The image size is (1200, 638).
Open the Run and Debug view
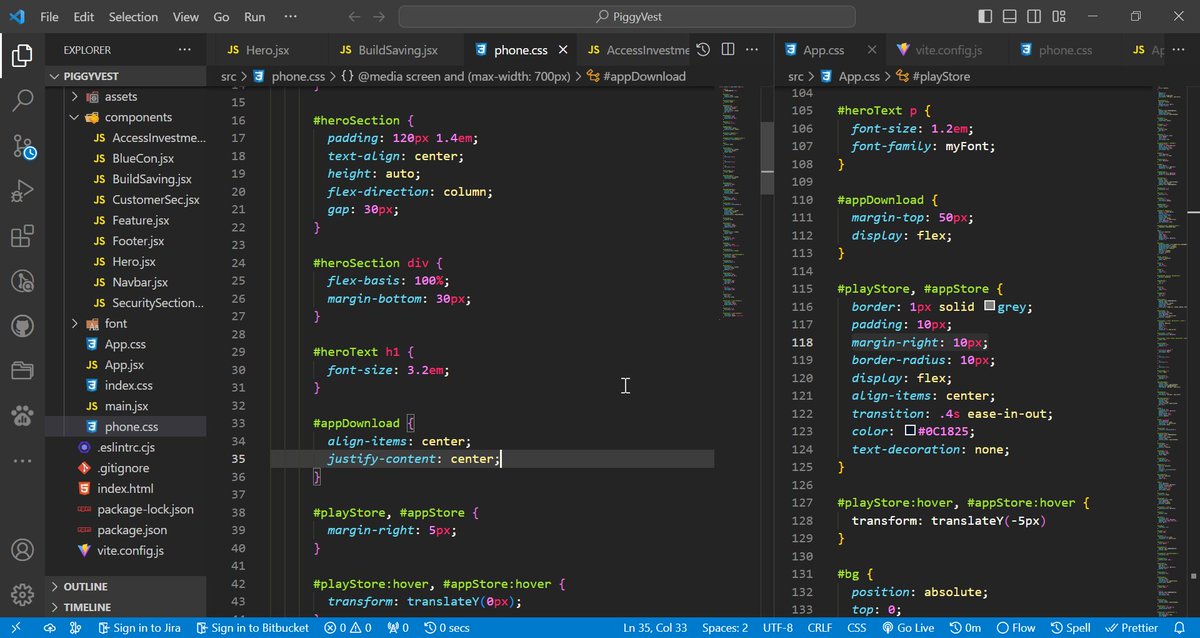pyautogui.click(x=24, y=190)
